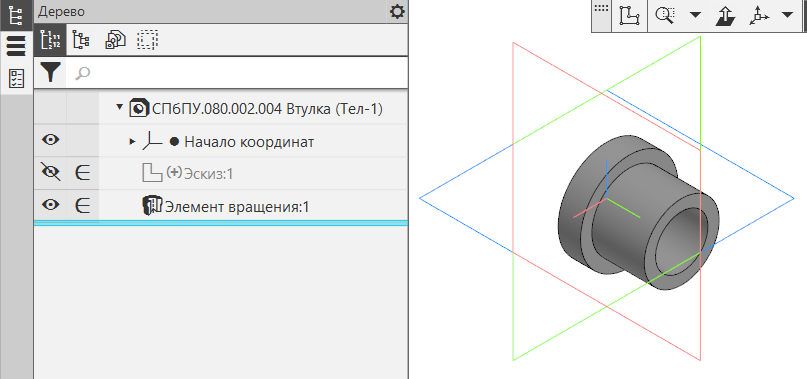807x379 pixels.
Task: Select СПбПУ.080.002.004 Втулка root node
Action: (x=267, y=109)
